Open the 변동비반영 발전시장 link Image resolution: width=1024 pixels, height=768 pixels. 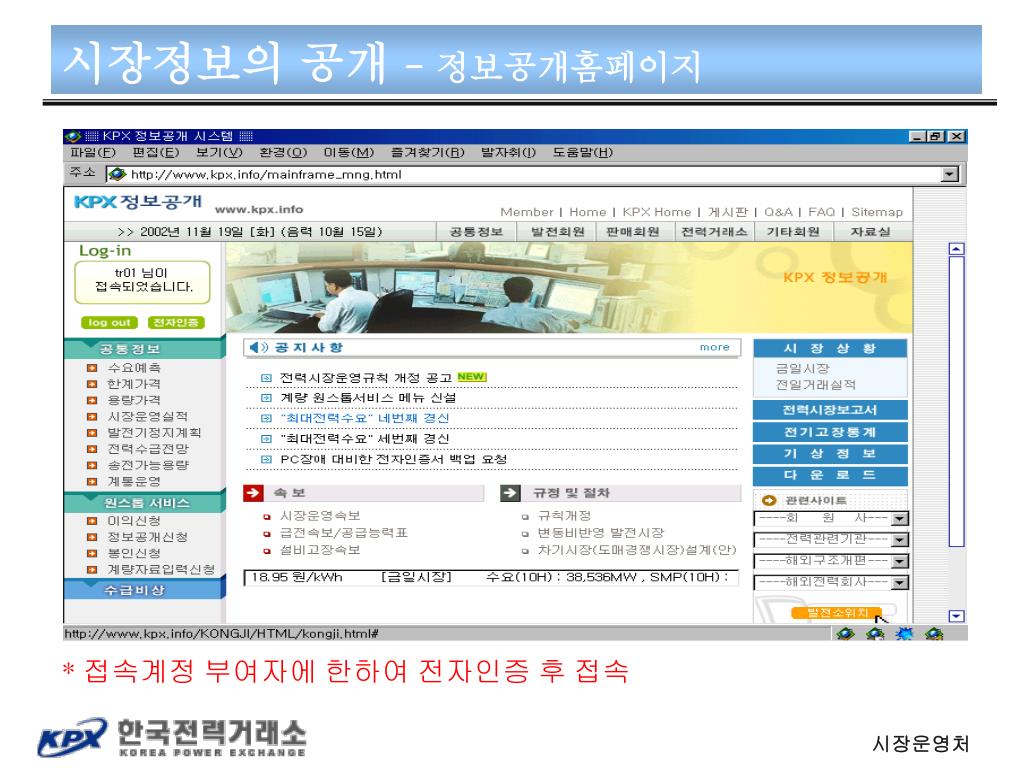(x=601, y=533)
